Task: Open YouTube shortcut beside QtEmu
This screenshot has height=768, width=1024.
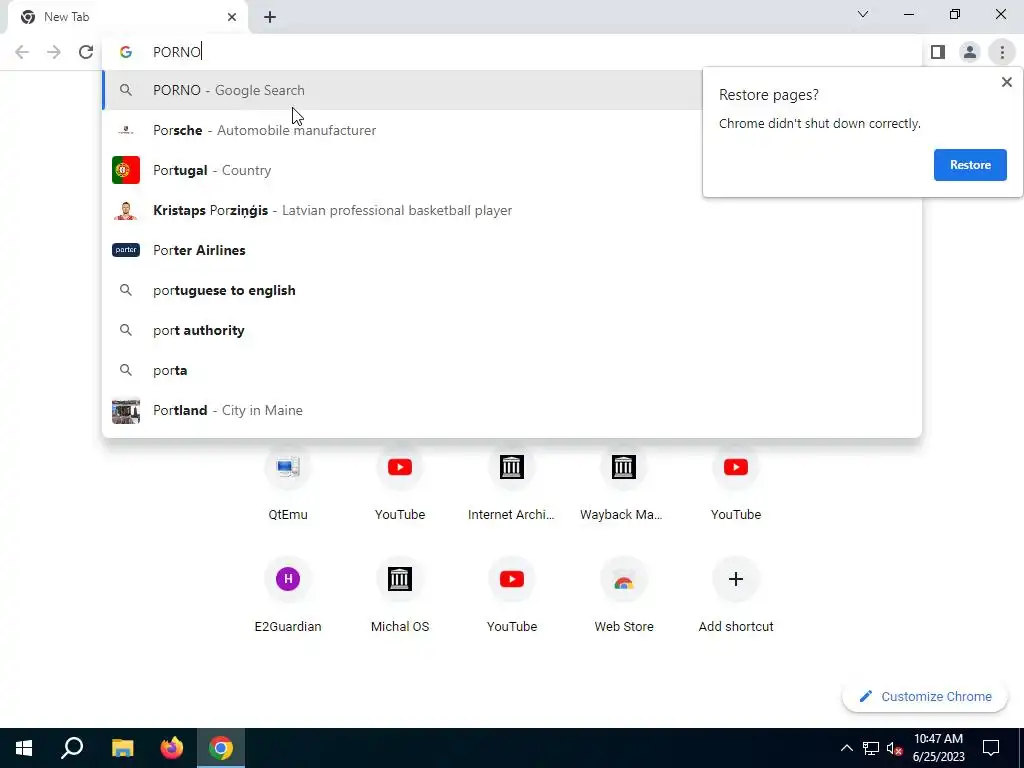Action: point(400,483)
